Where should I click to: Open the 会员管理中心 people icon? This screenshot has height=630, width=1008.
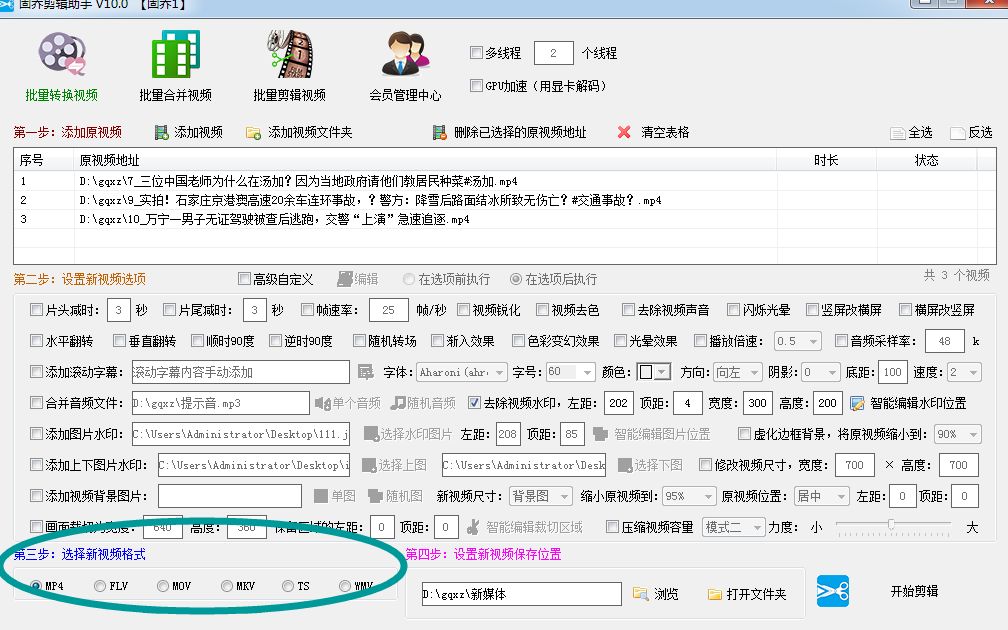[x=405, y=54]
